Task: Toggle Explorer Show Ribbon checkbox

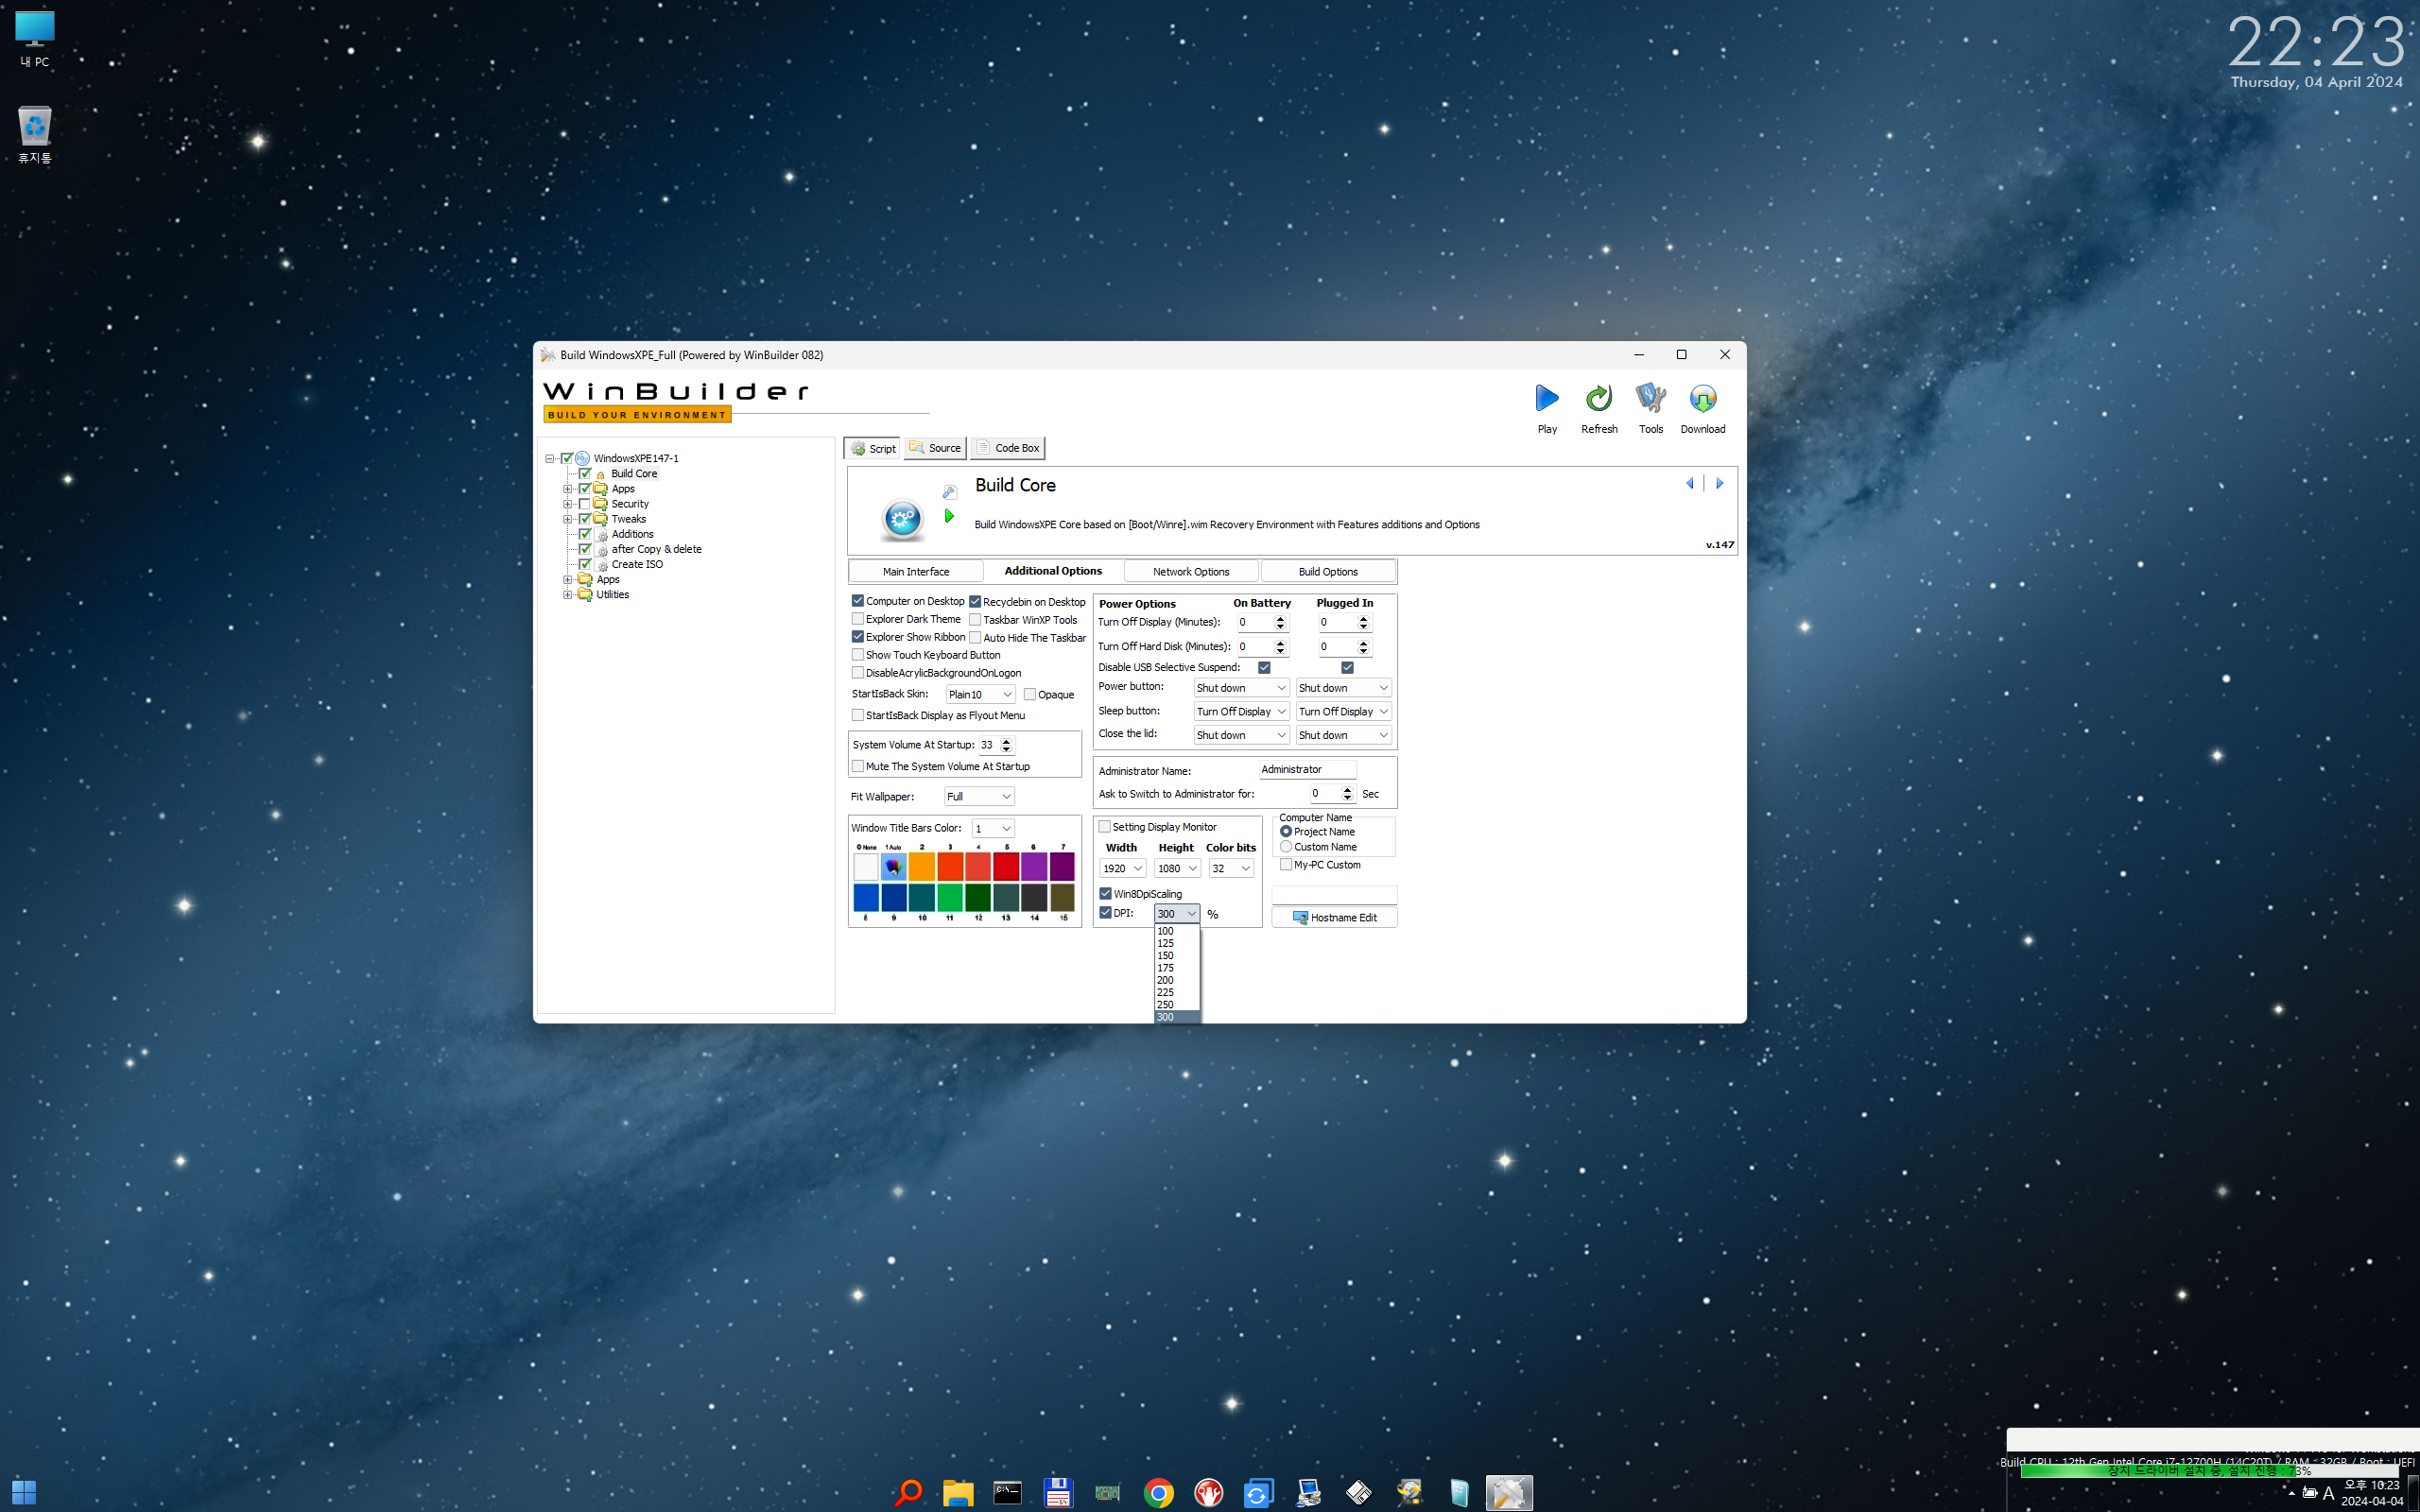Action: click(x=857, y=637)
